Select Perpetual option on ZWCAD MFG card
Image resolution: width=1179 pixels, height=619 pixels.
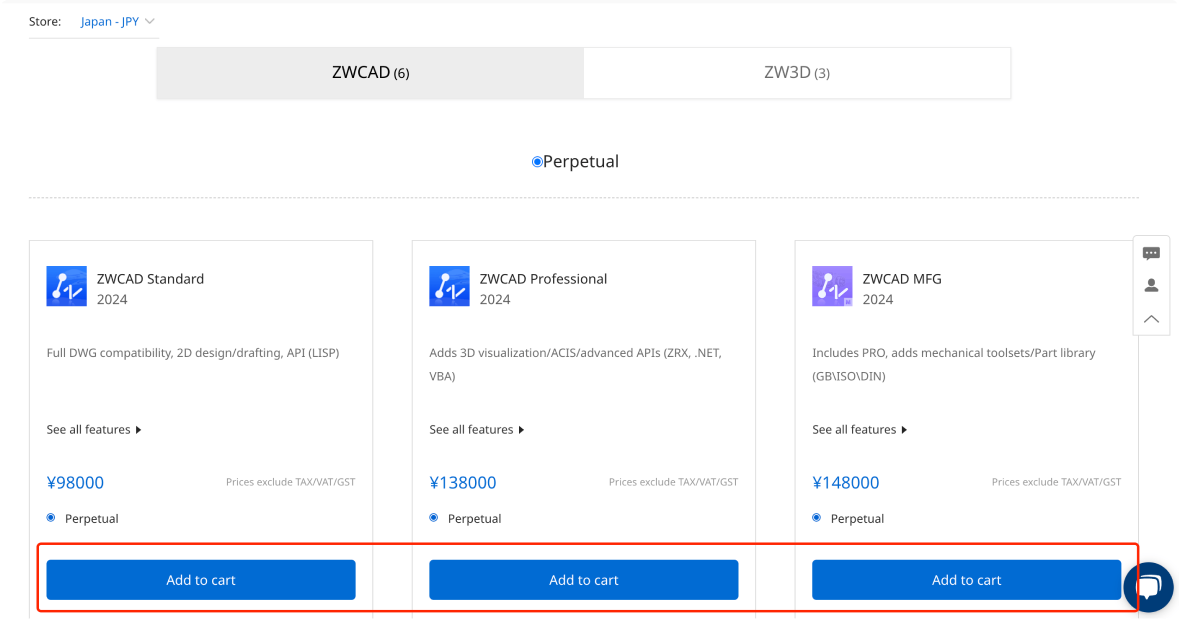(816, 518)
